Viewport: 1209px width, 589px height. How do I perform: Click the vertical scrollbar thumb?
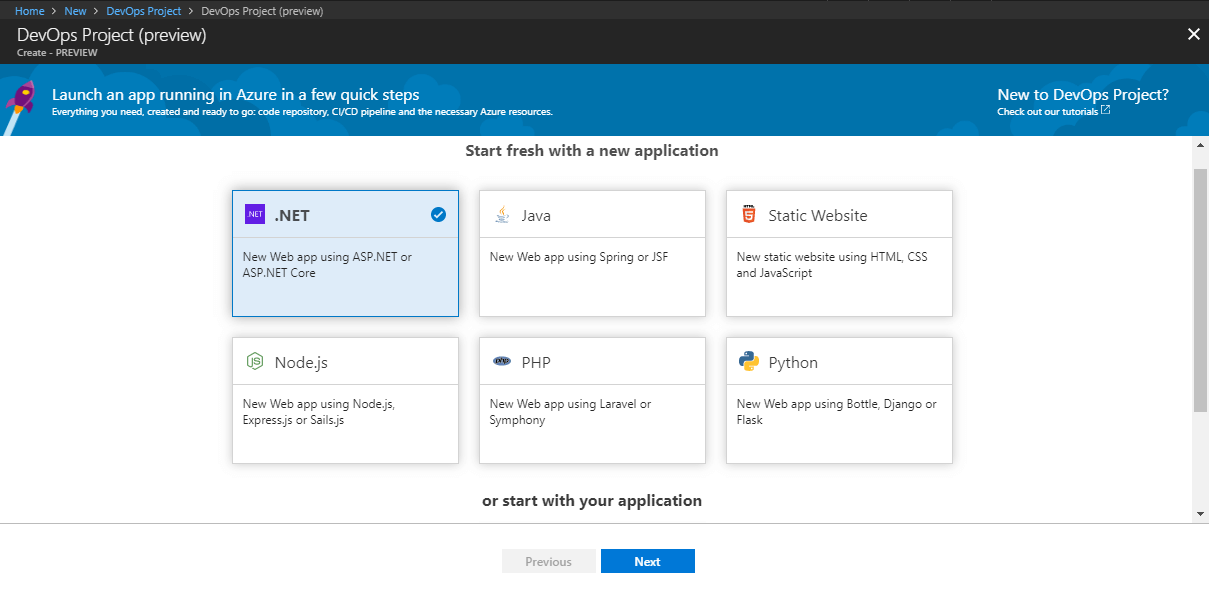[1201, 290]
